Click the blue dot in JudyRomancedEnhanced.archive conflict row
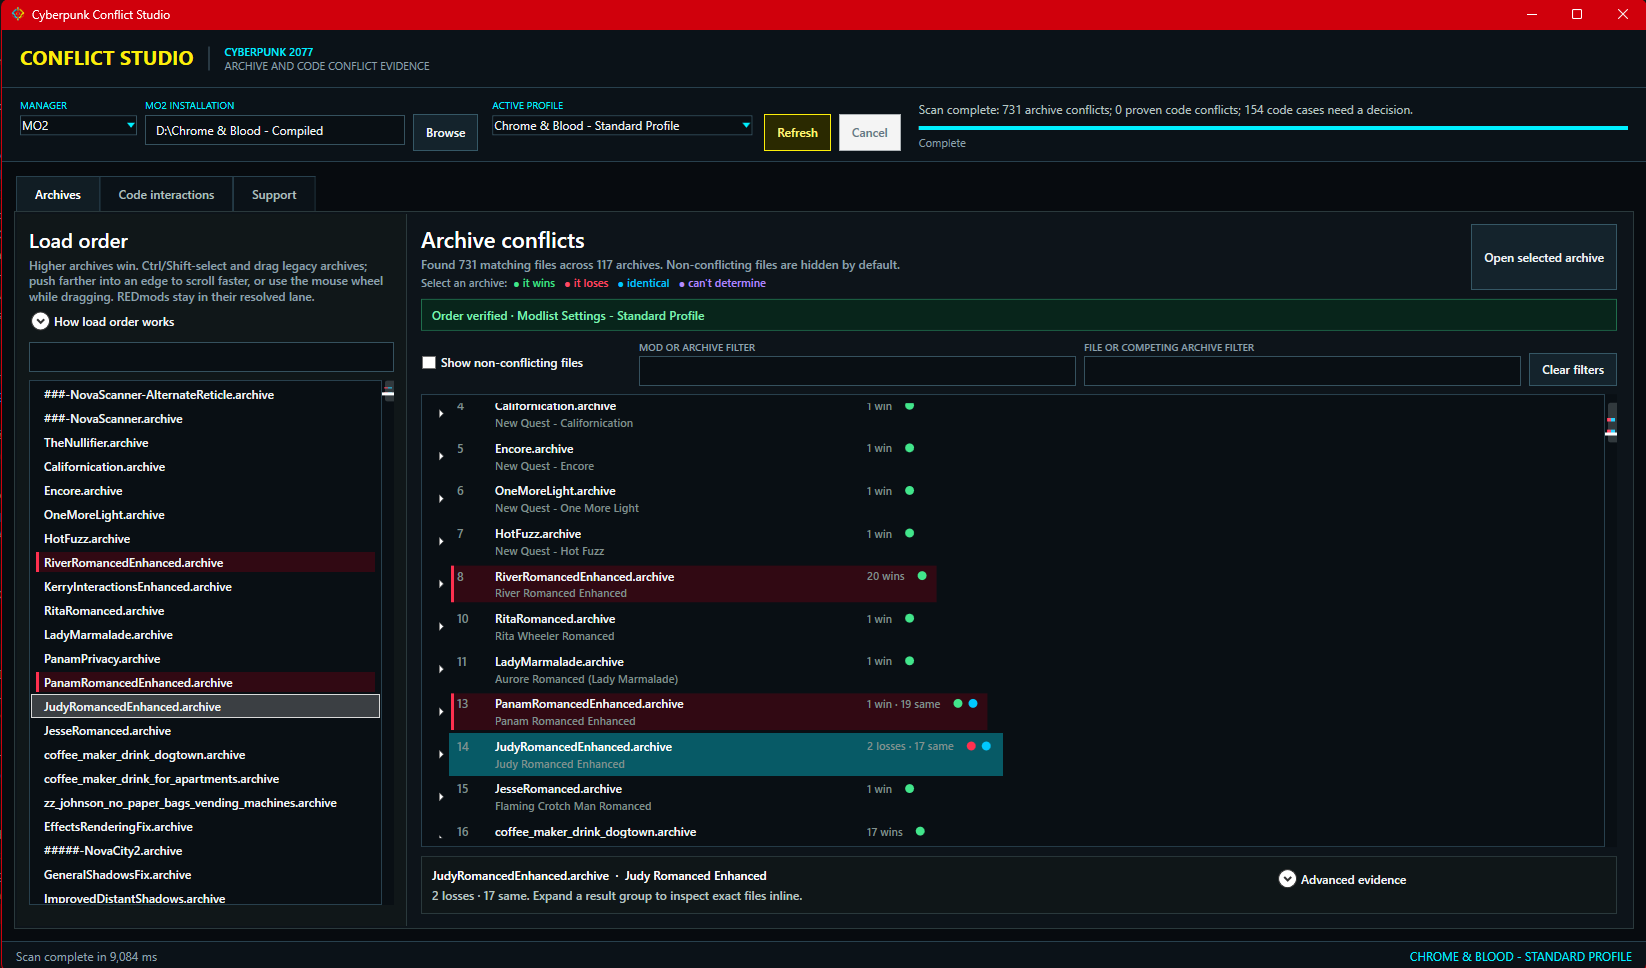This screenshot has height=968, width=1646. 986,746
